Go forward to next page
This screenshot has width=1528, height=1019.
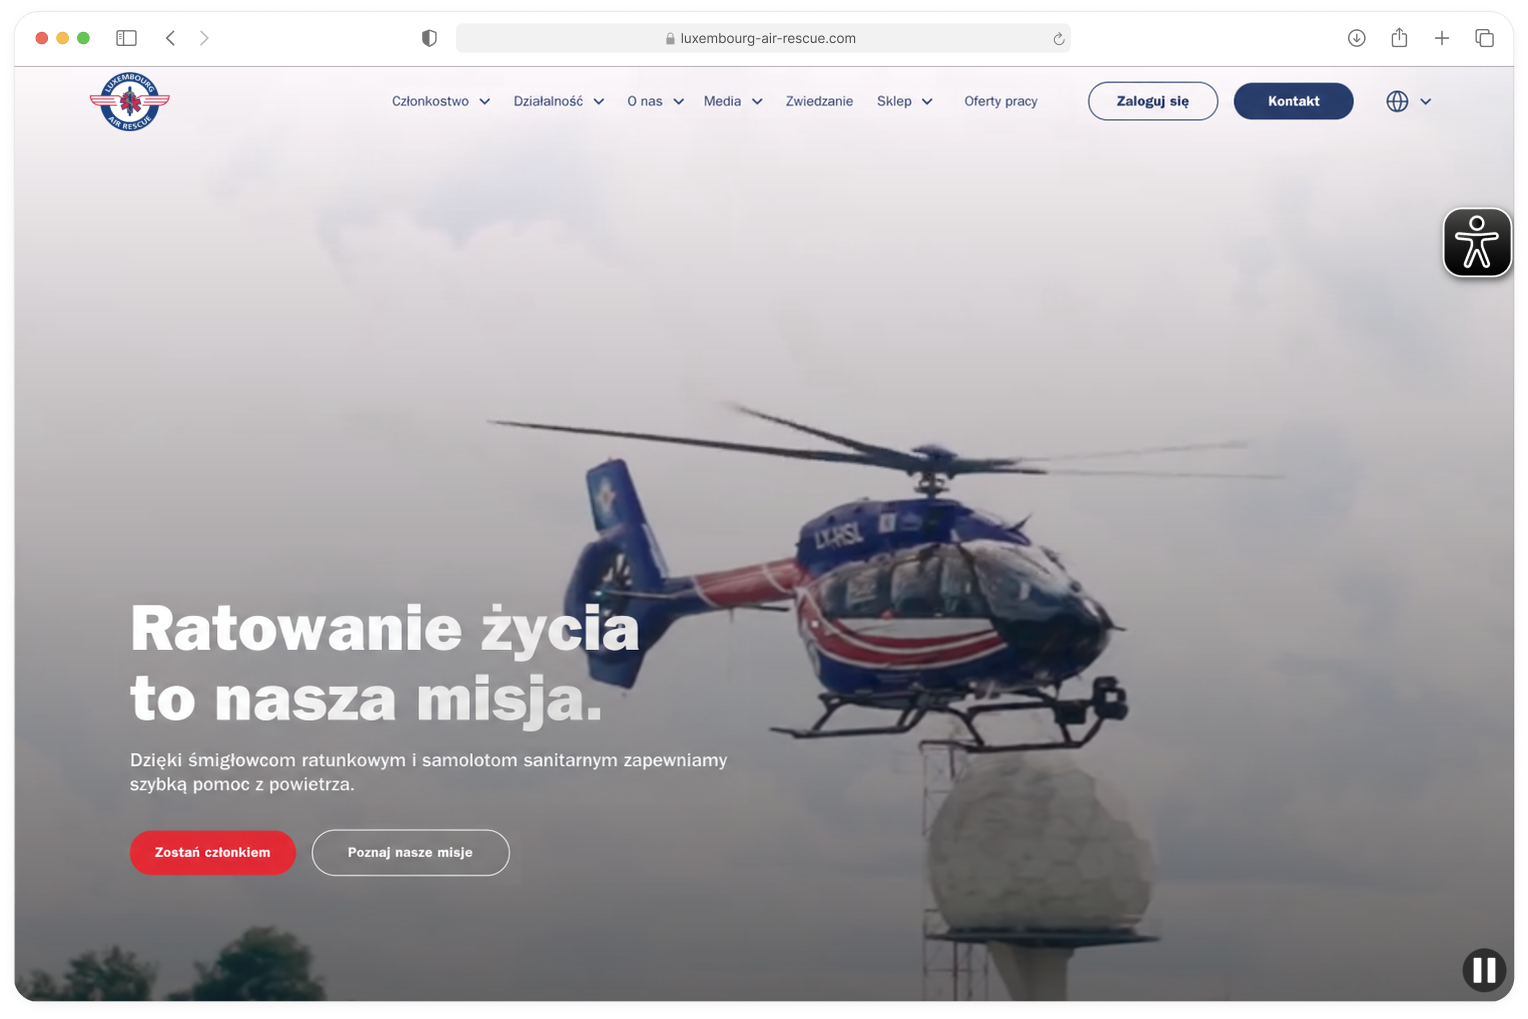click(204, 38)
